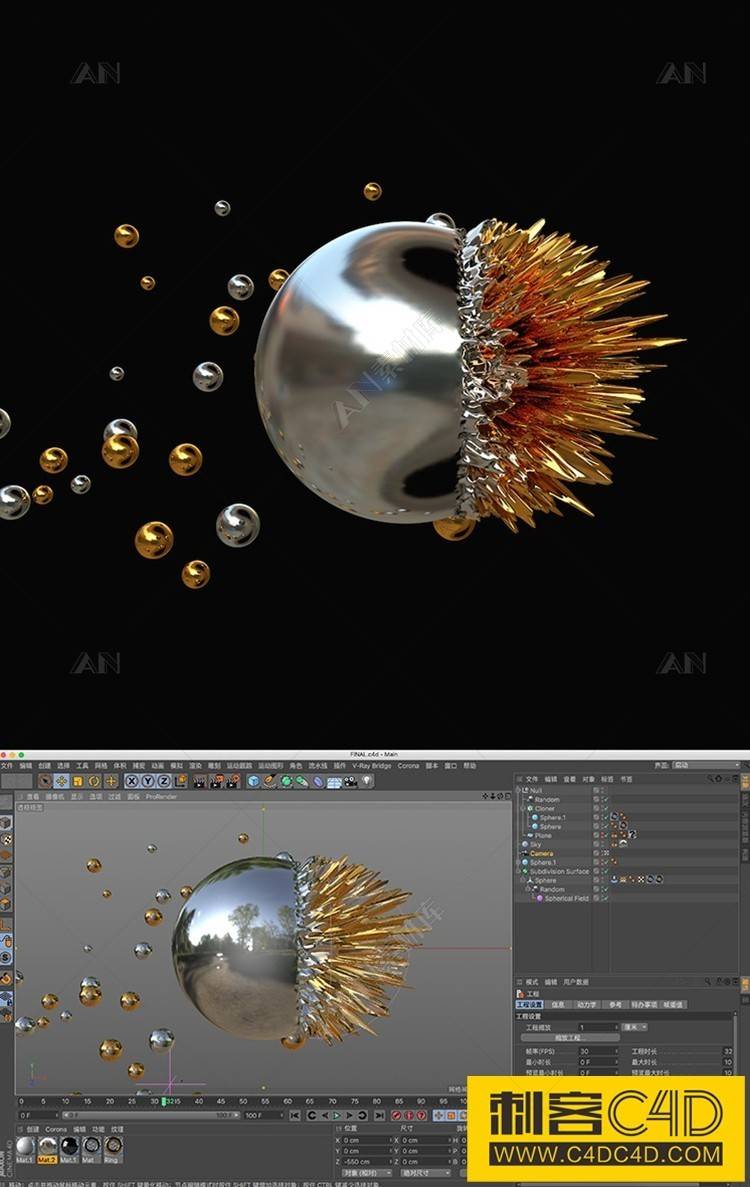Add a light object from toolbar
This screenshot has height=1187, width=750.
coord(366,781)
